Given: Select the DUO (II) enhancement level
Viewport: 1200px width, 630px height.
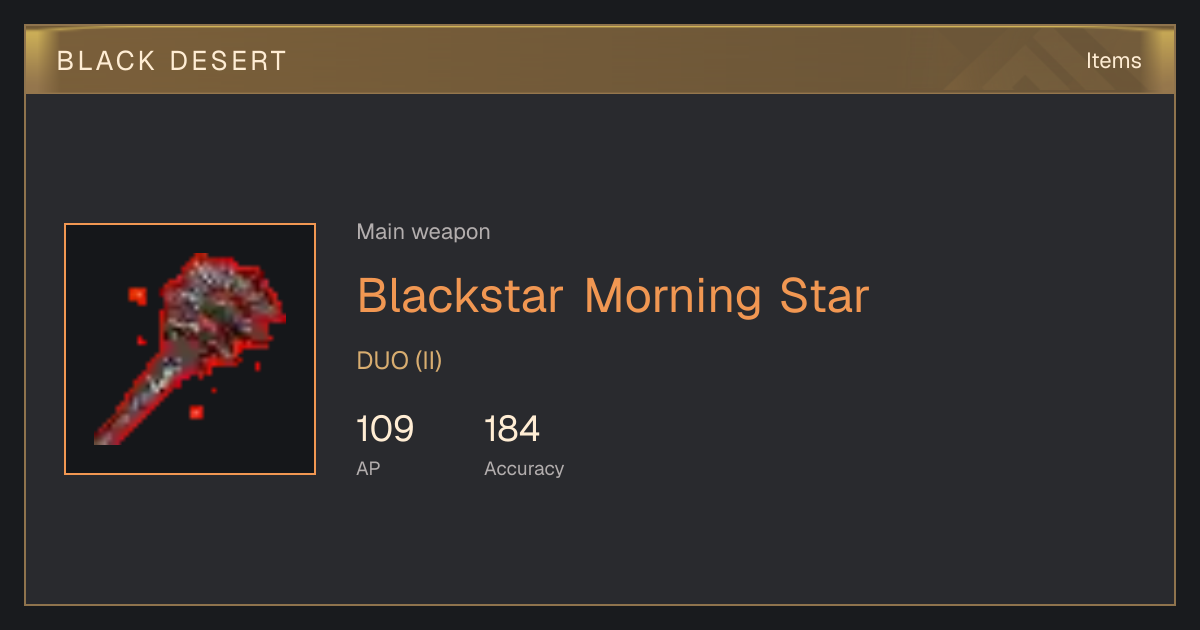Looking at the screenshot, I should (x=399, y=361).
